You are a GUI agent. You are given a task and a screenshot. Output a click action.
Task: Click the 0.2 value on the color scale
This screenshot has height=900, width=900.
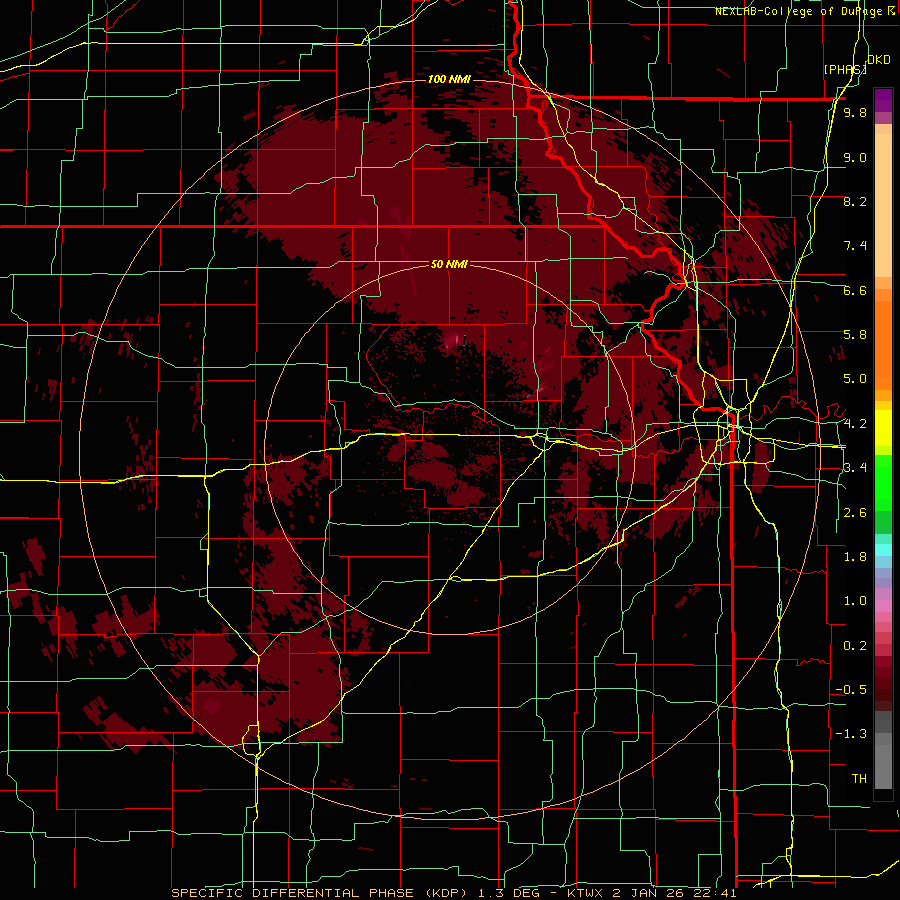pyautogui.click(x=855, y=646)
